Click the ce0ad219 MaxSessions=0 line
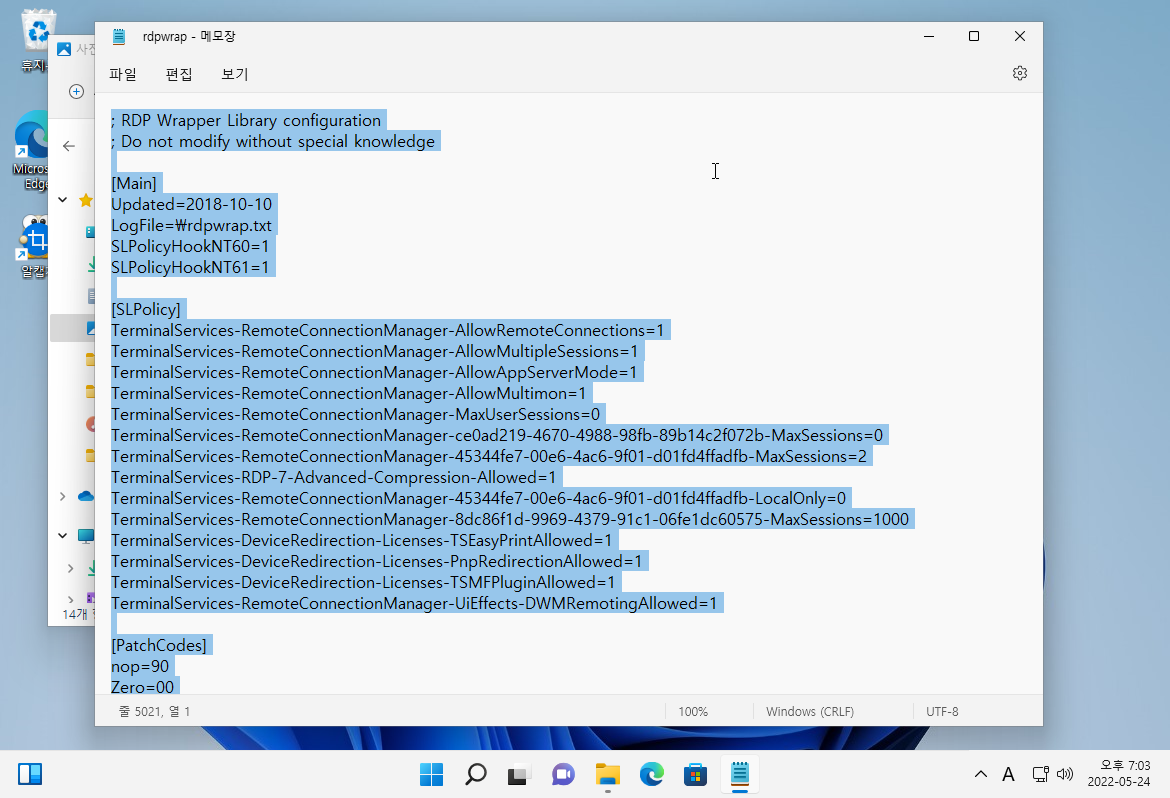This screenshot has height=798, width=1170. point(497,435)
